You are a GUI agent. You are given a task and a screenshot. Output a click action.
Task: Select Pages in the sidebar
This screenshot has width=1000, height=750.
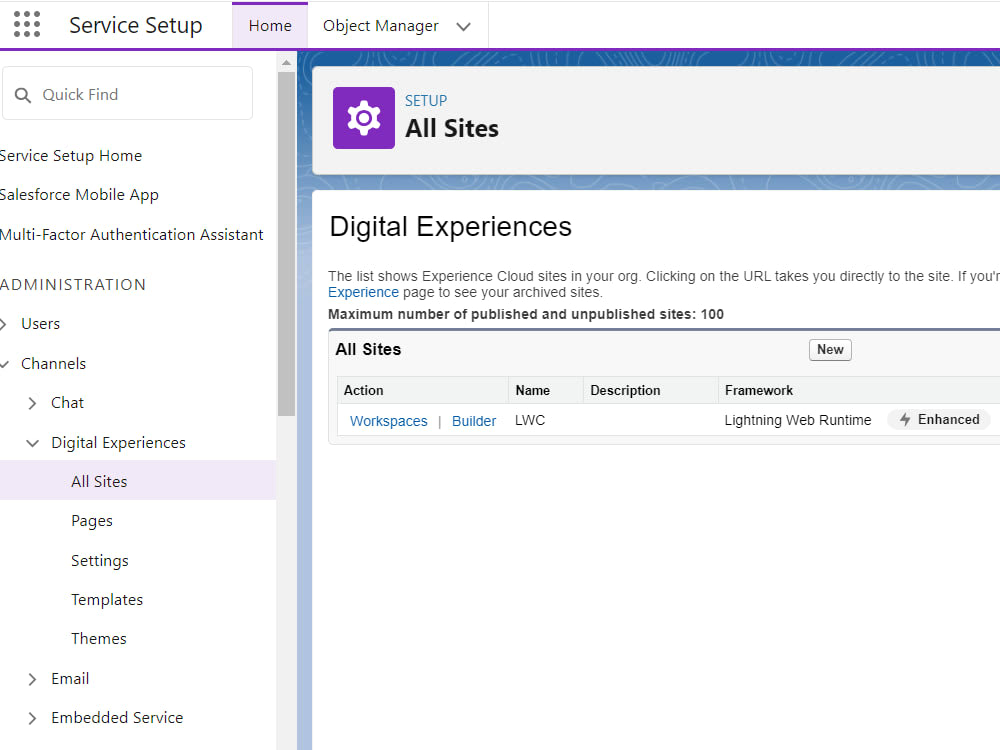click(x=92, y=521)
